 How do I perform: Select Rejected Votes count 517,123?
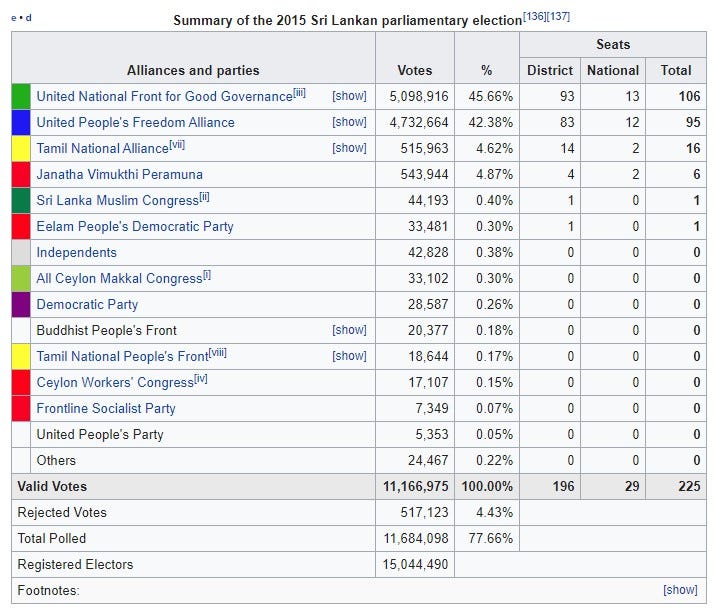pos(424,512)
